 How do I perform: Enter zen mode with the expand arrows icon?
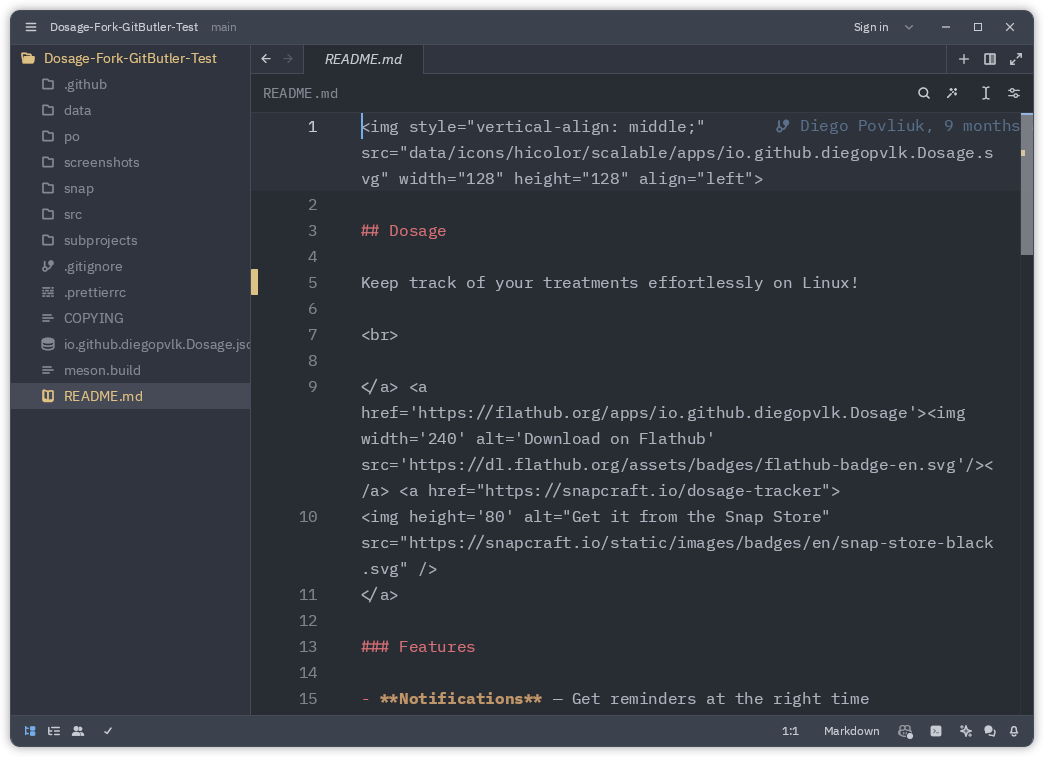coord(1016,59)
